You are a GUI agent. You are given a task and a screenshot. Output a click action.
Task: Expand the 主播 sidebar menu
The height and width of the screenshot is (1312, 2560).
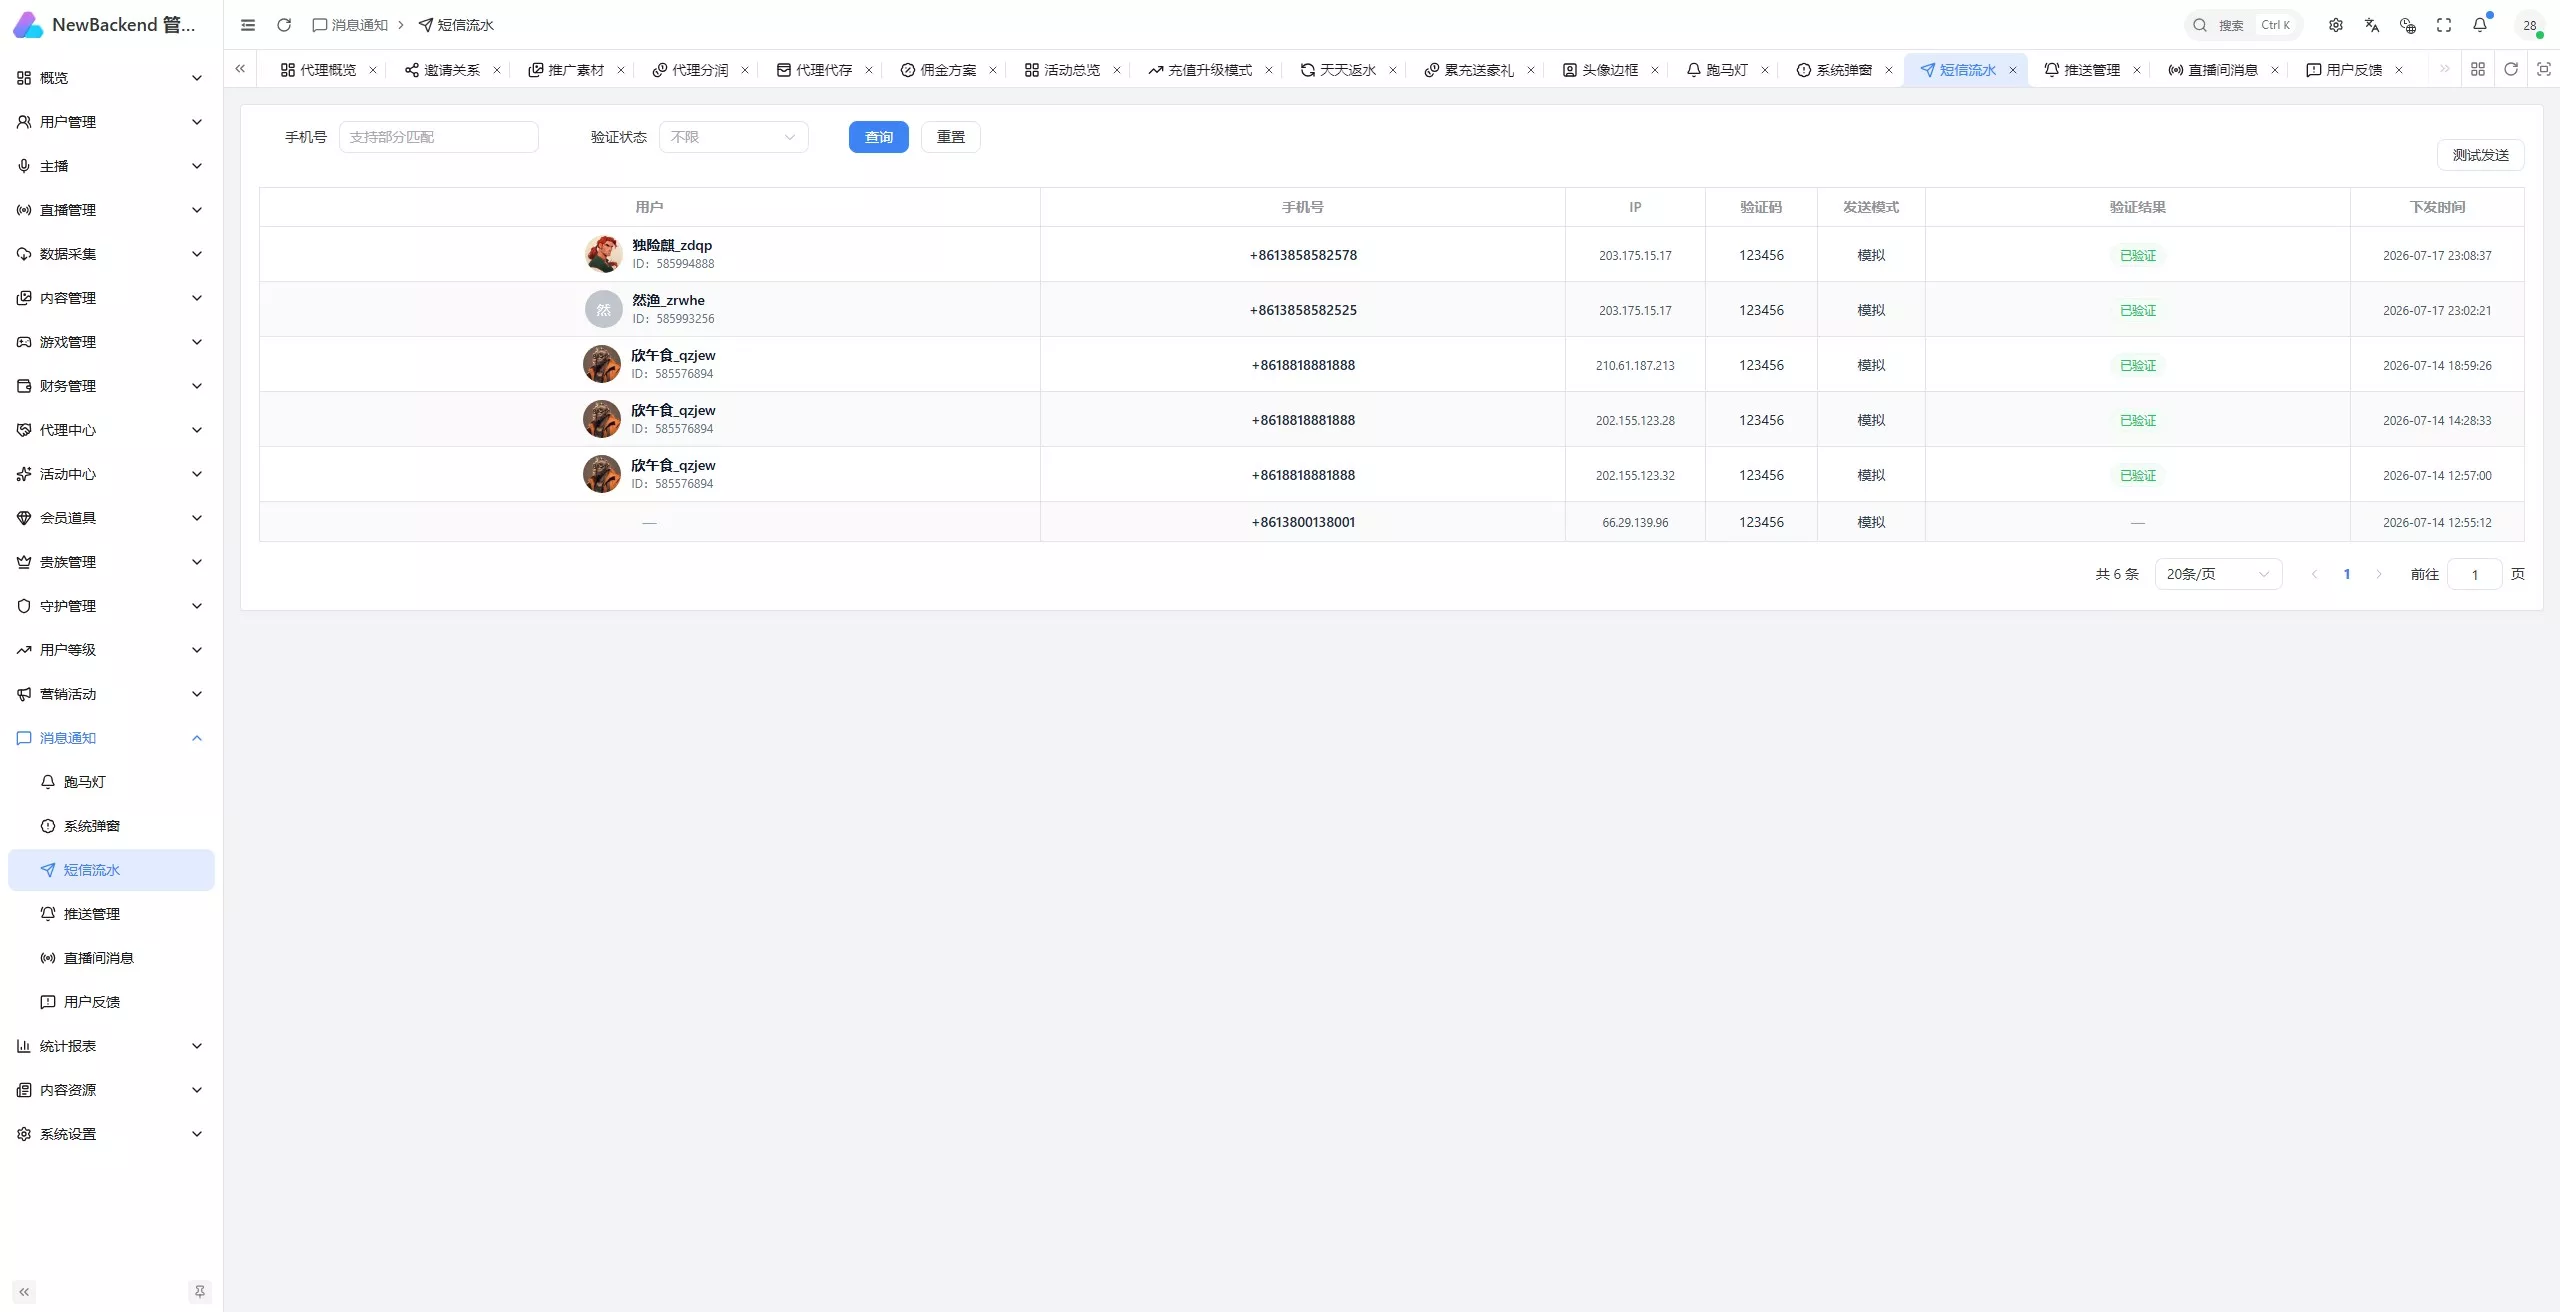click(111, 166)
